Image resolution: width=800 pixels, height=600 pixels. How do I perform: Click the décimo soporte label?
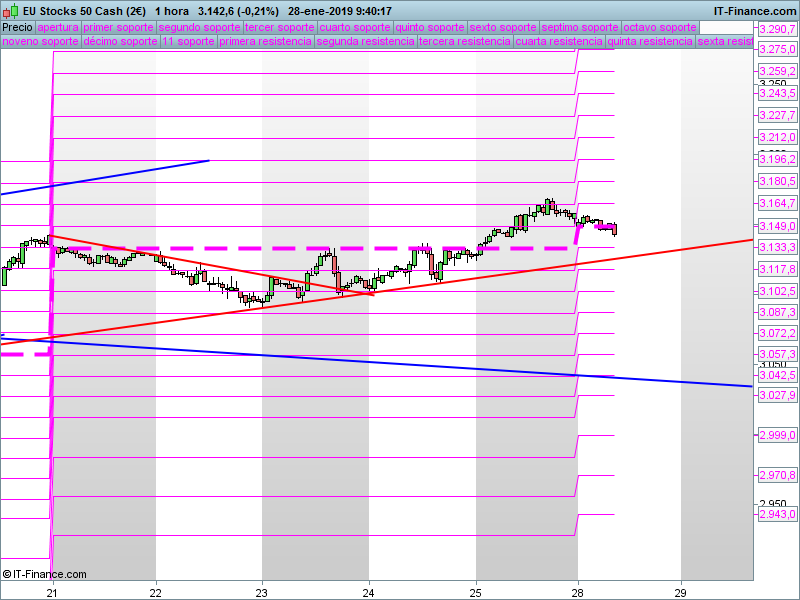(120, 41)
